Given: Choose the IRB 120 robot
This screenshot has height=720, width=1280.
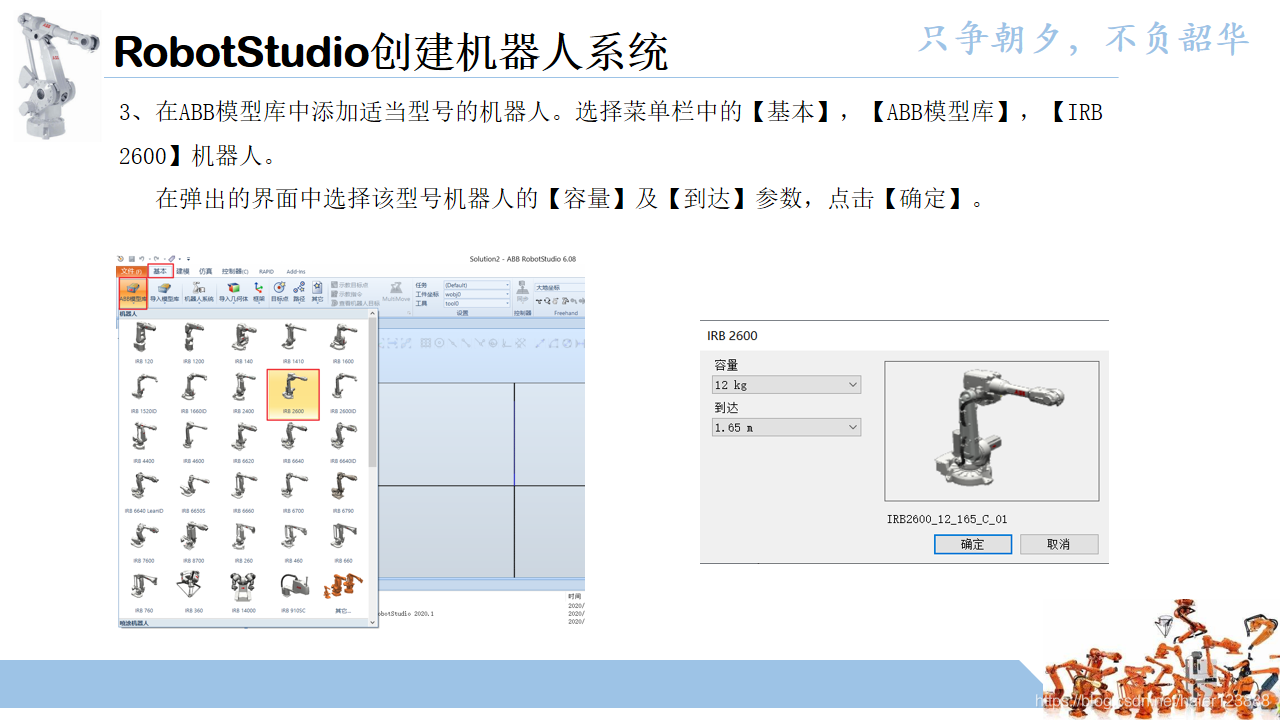Looking at the screenshot, I should point(143,343).
